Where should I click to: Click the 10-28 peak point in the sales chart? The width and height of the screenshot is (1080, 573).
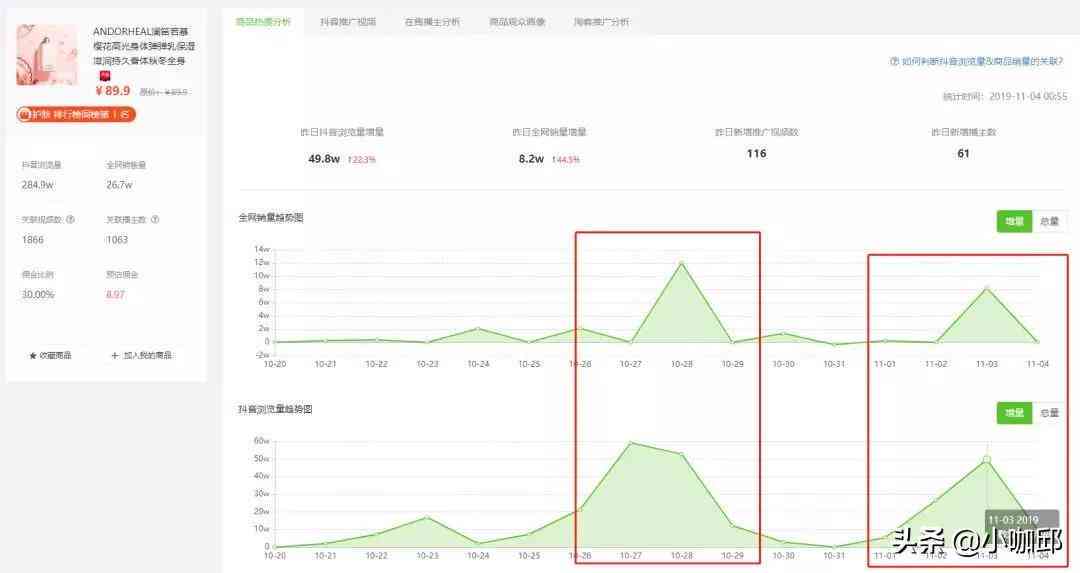pyautogui.click(x=681, y=263)
